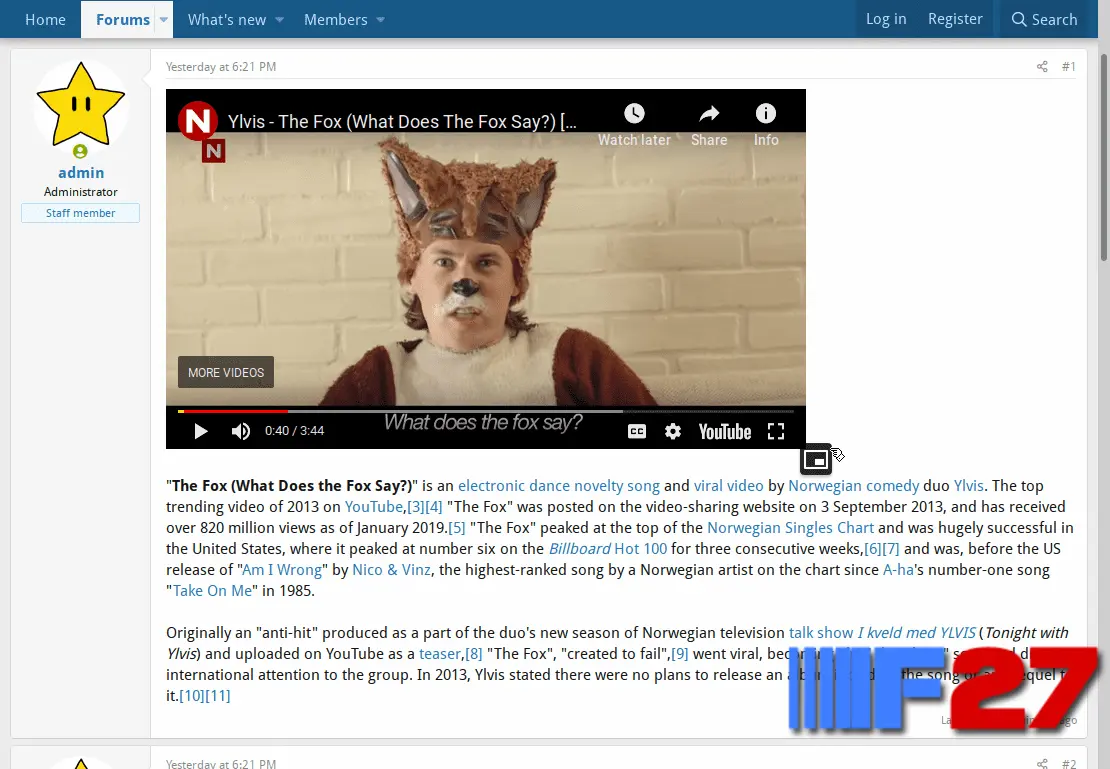
Task: Click the N channel logo avatar
Action: click(198, 121)
